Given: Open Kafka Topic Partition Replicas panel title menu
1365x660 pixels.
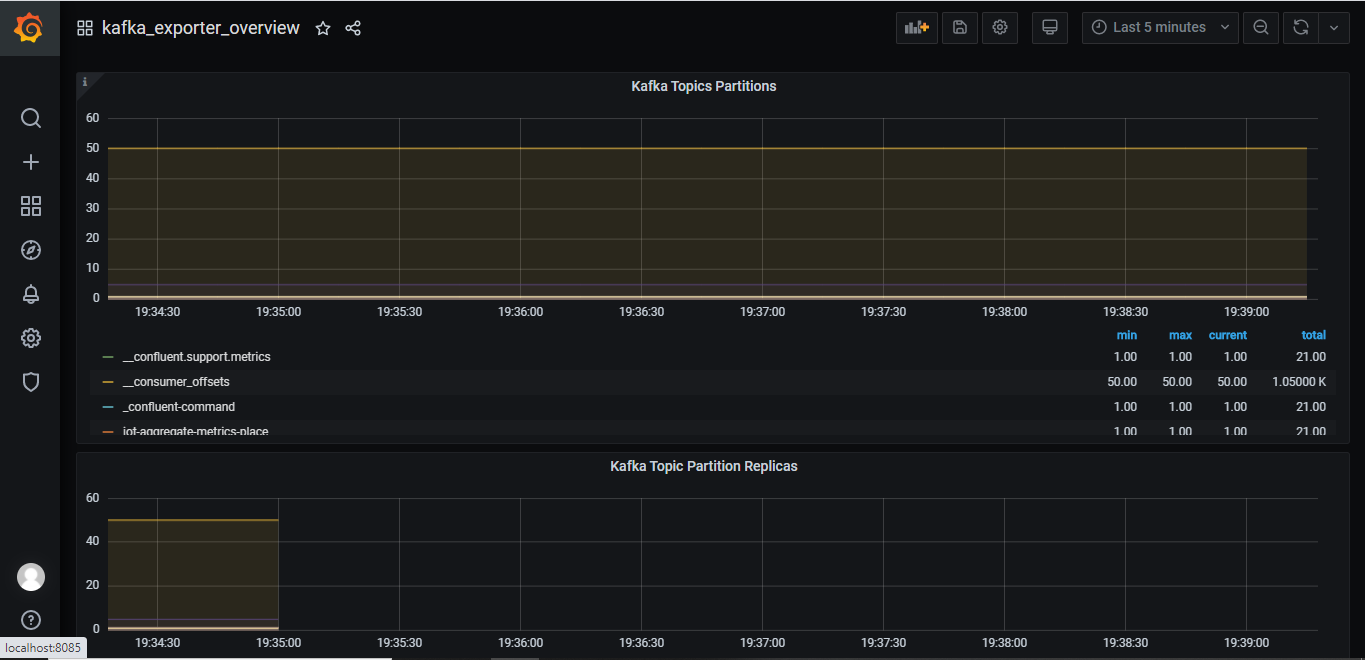Looking at the screenshot, I should tap(704, 467).
